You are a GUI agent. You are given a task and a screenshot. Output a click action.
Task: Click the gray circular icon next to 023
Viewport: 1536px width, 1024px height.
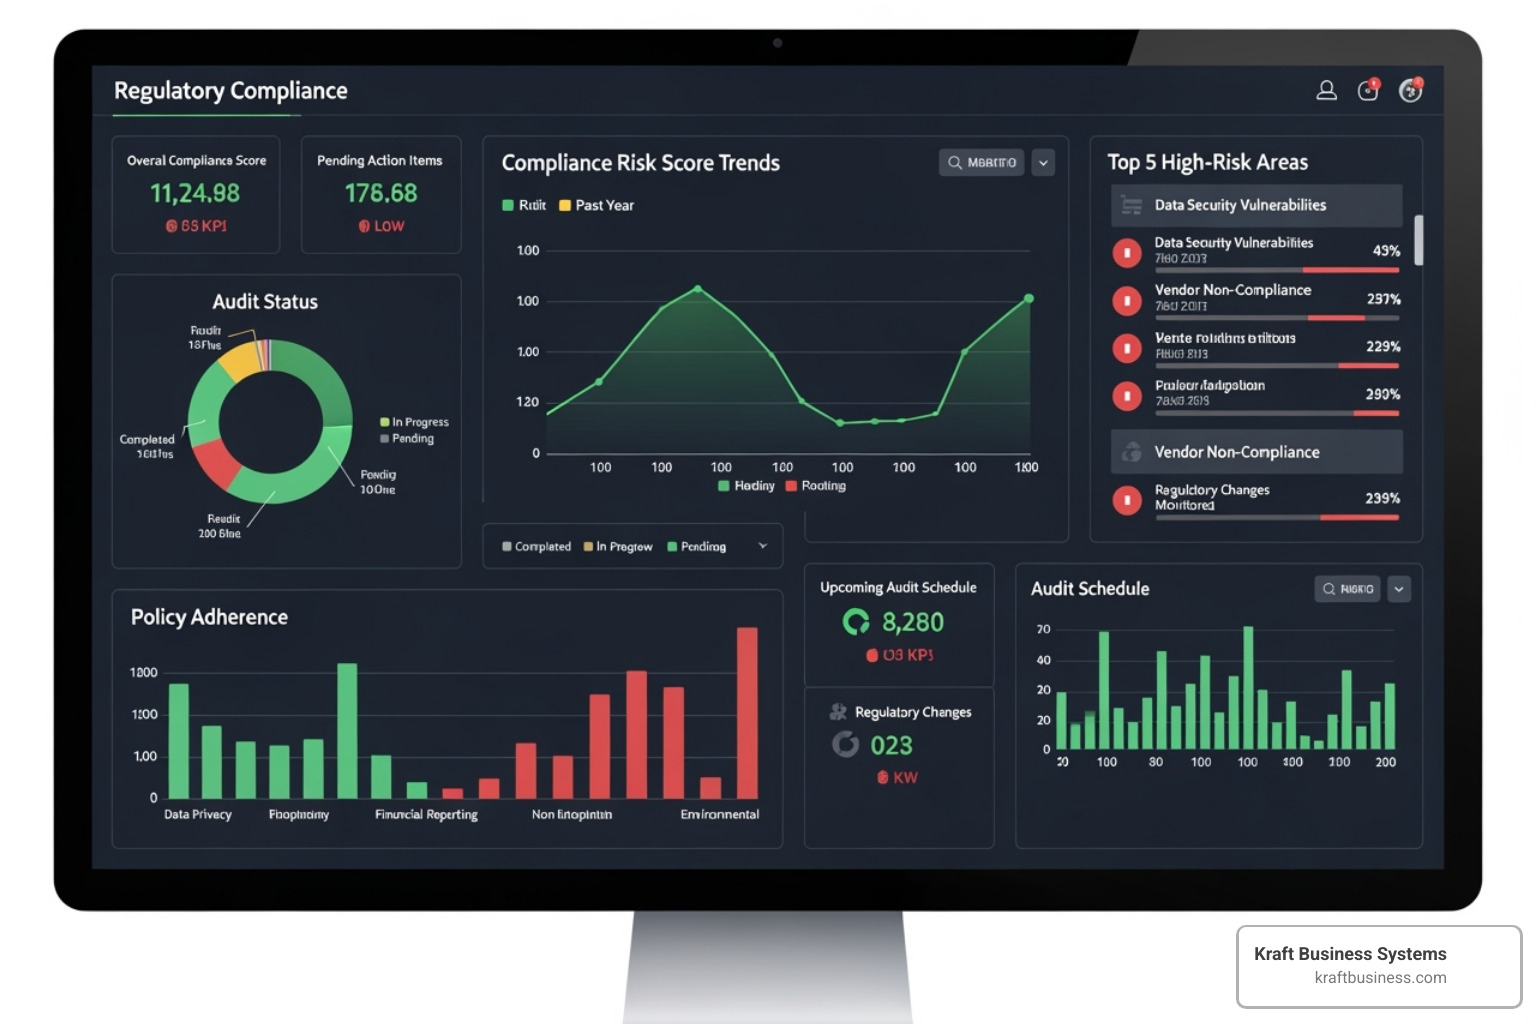(x=846, y=745)
